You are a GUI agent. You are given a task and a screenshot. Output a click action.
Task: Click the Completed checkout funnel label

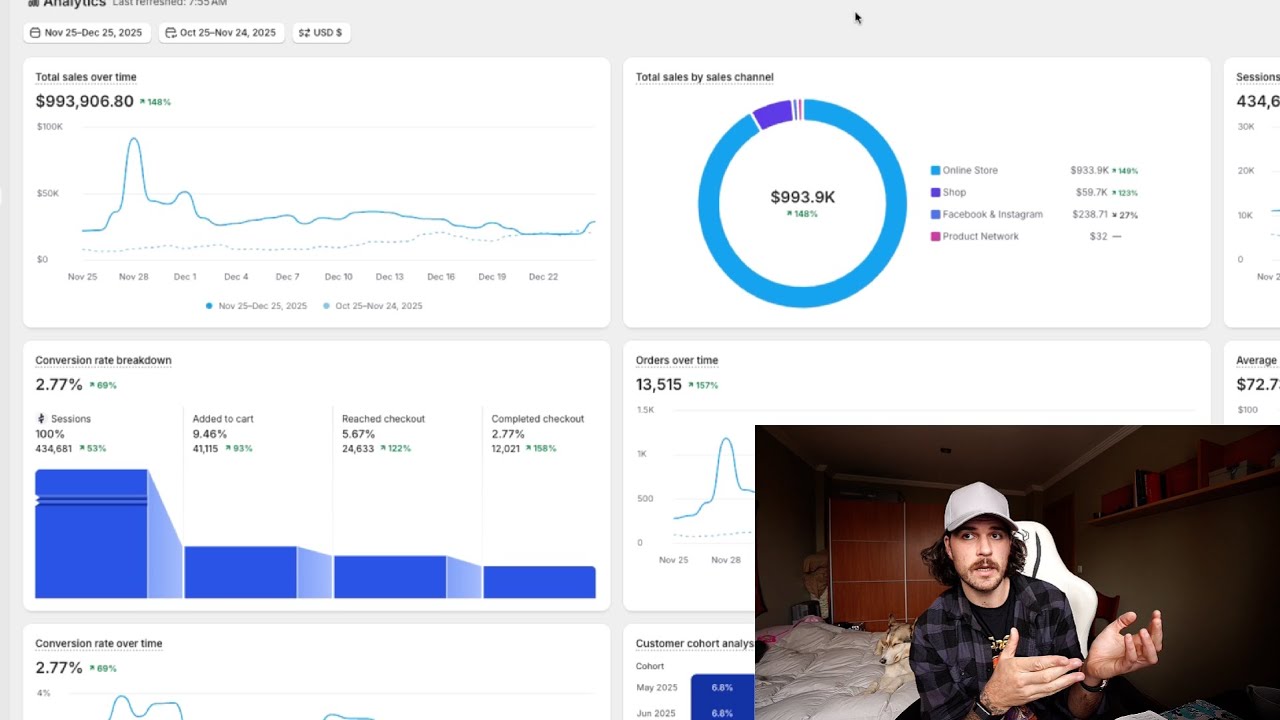point(538,419)
